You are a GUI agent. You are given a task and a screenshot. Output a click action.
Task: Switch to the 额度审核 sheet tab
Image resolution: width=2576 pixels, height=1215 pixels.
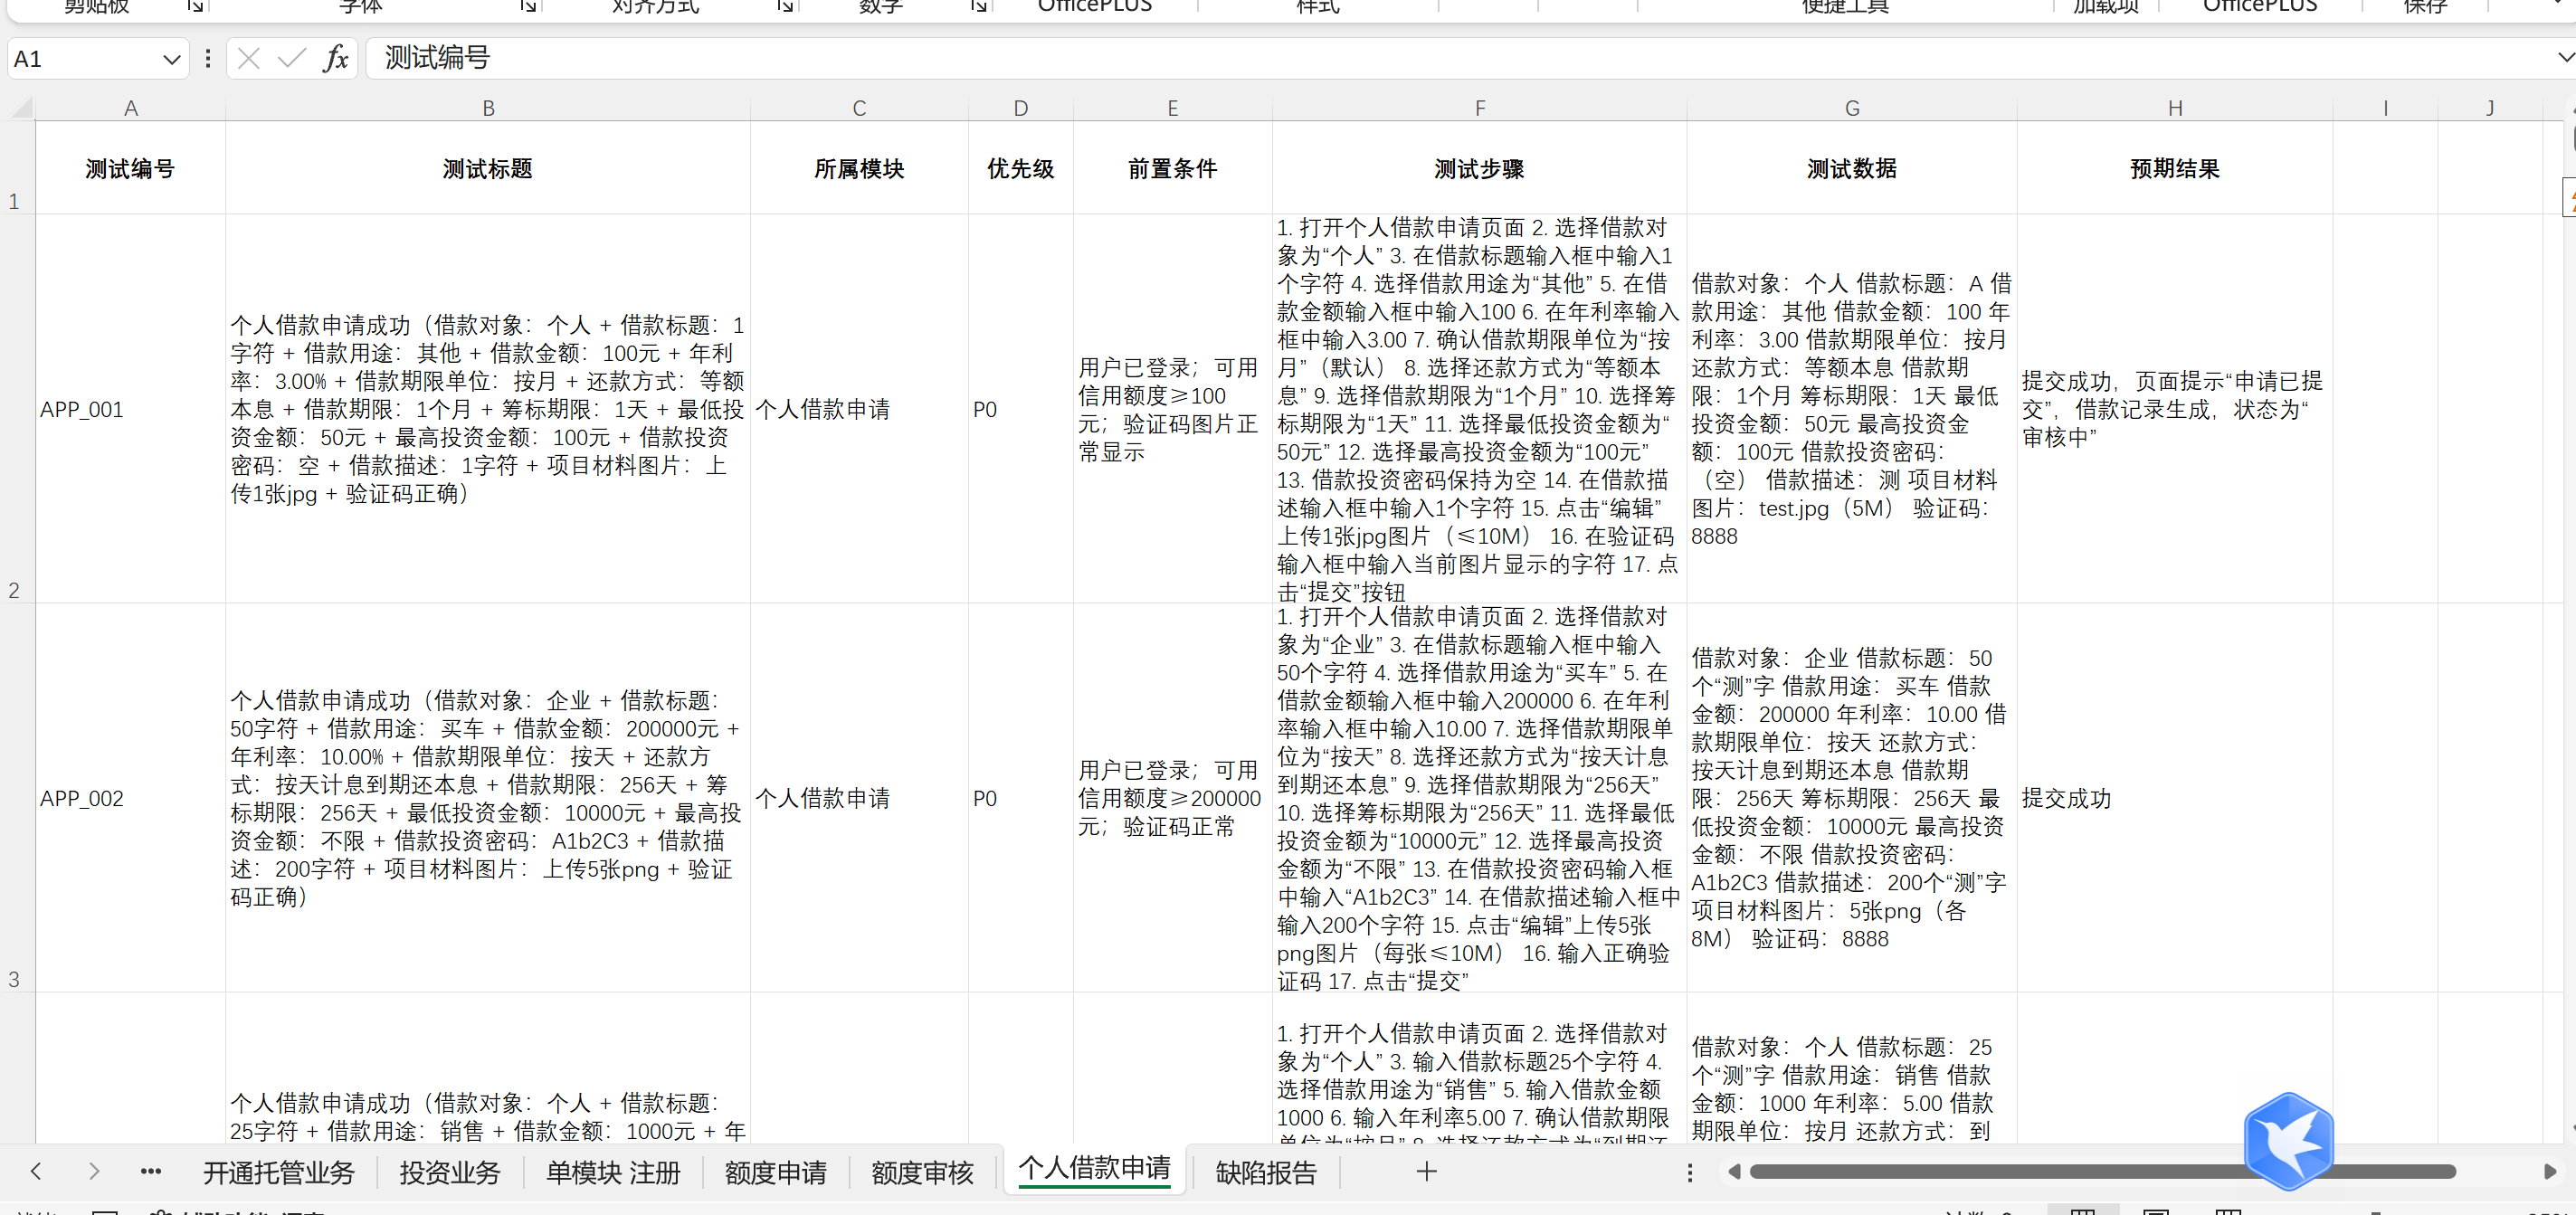pos(922,1172)
